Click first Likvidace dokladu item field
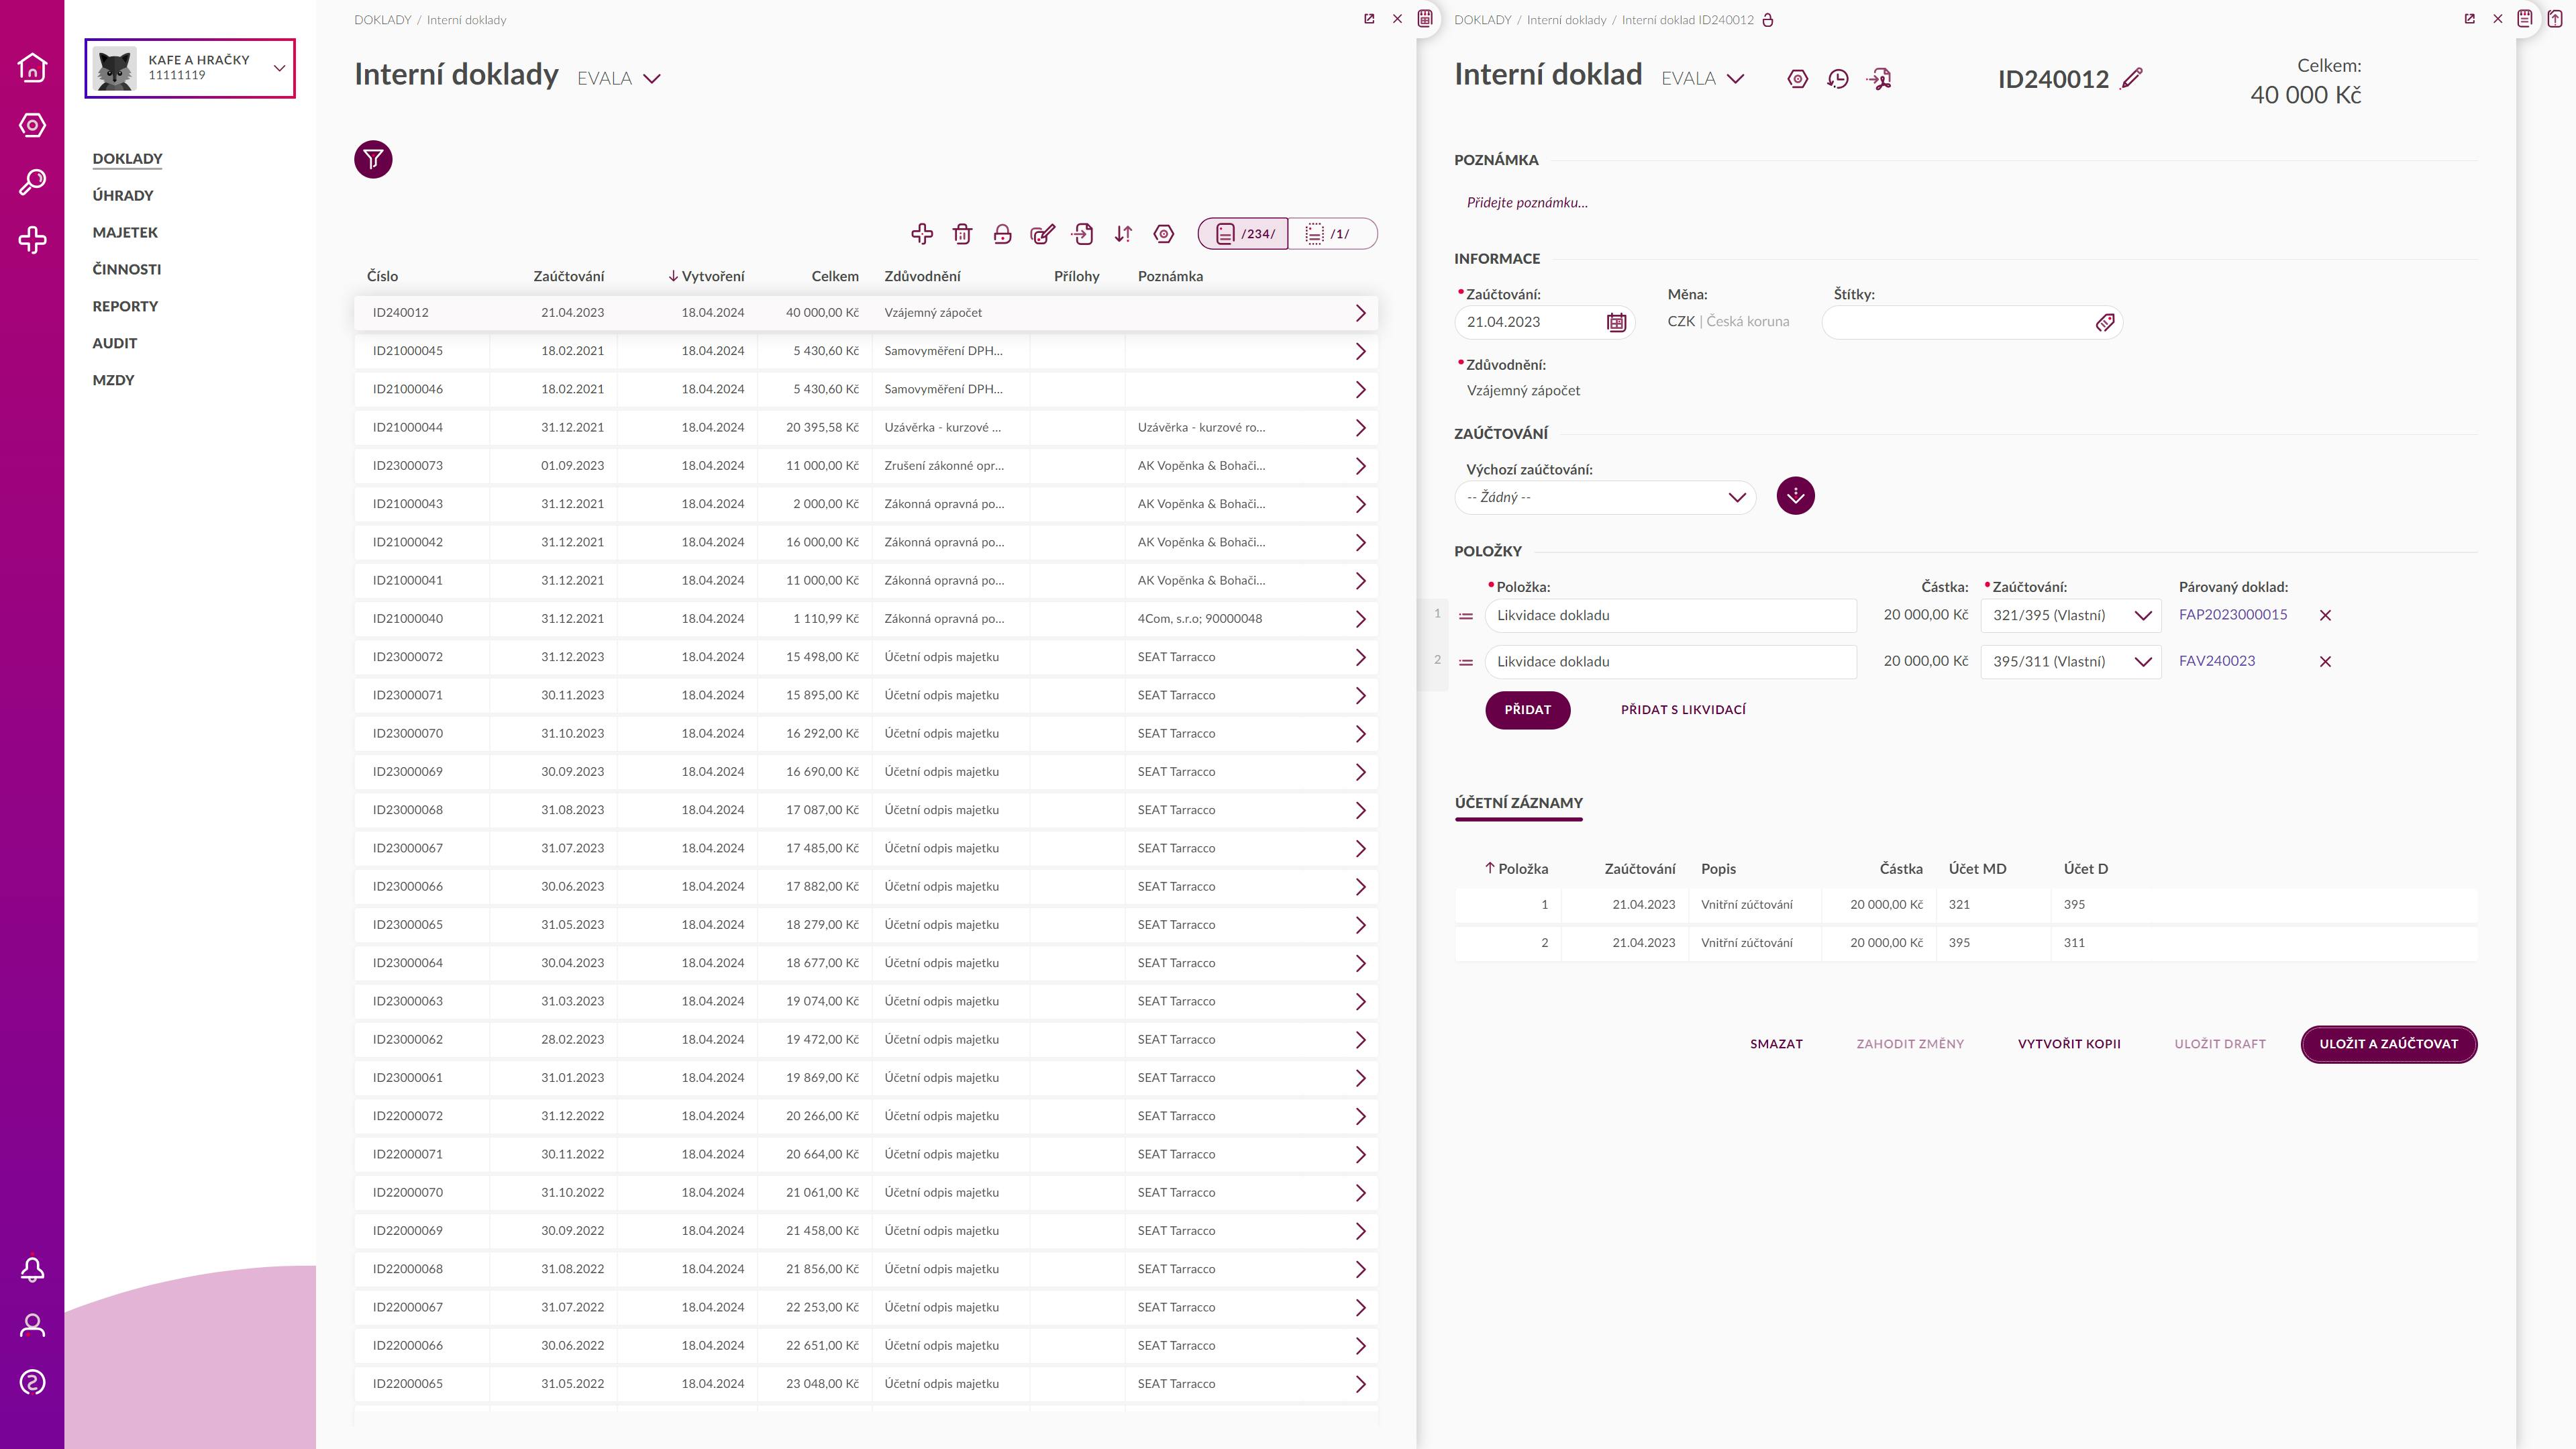This screenshot has height=1449, width=2576. pos(1670,616)
